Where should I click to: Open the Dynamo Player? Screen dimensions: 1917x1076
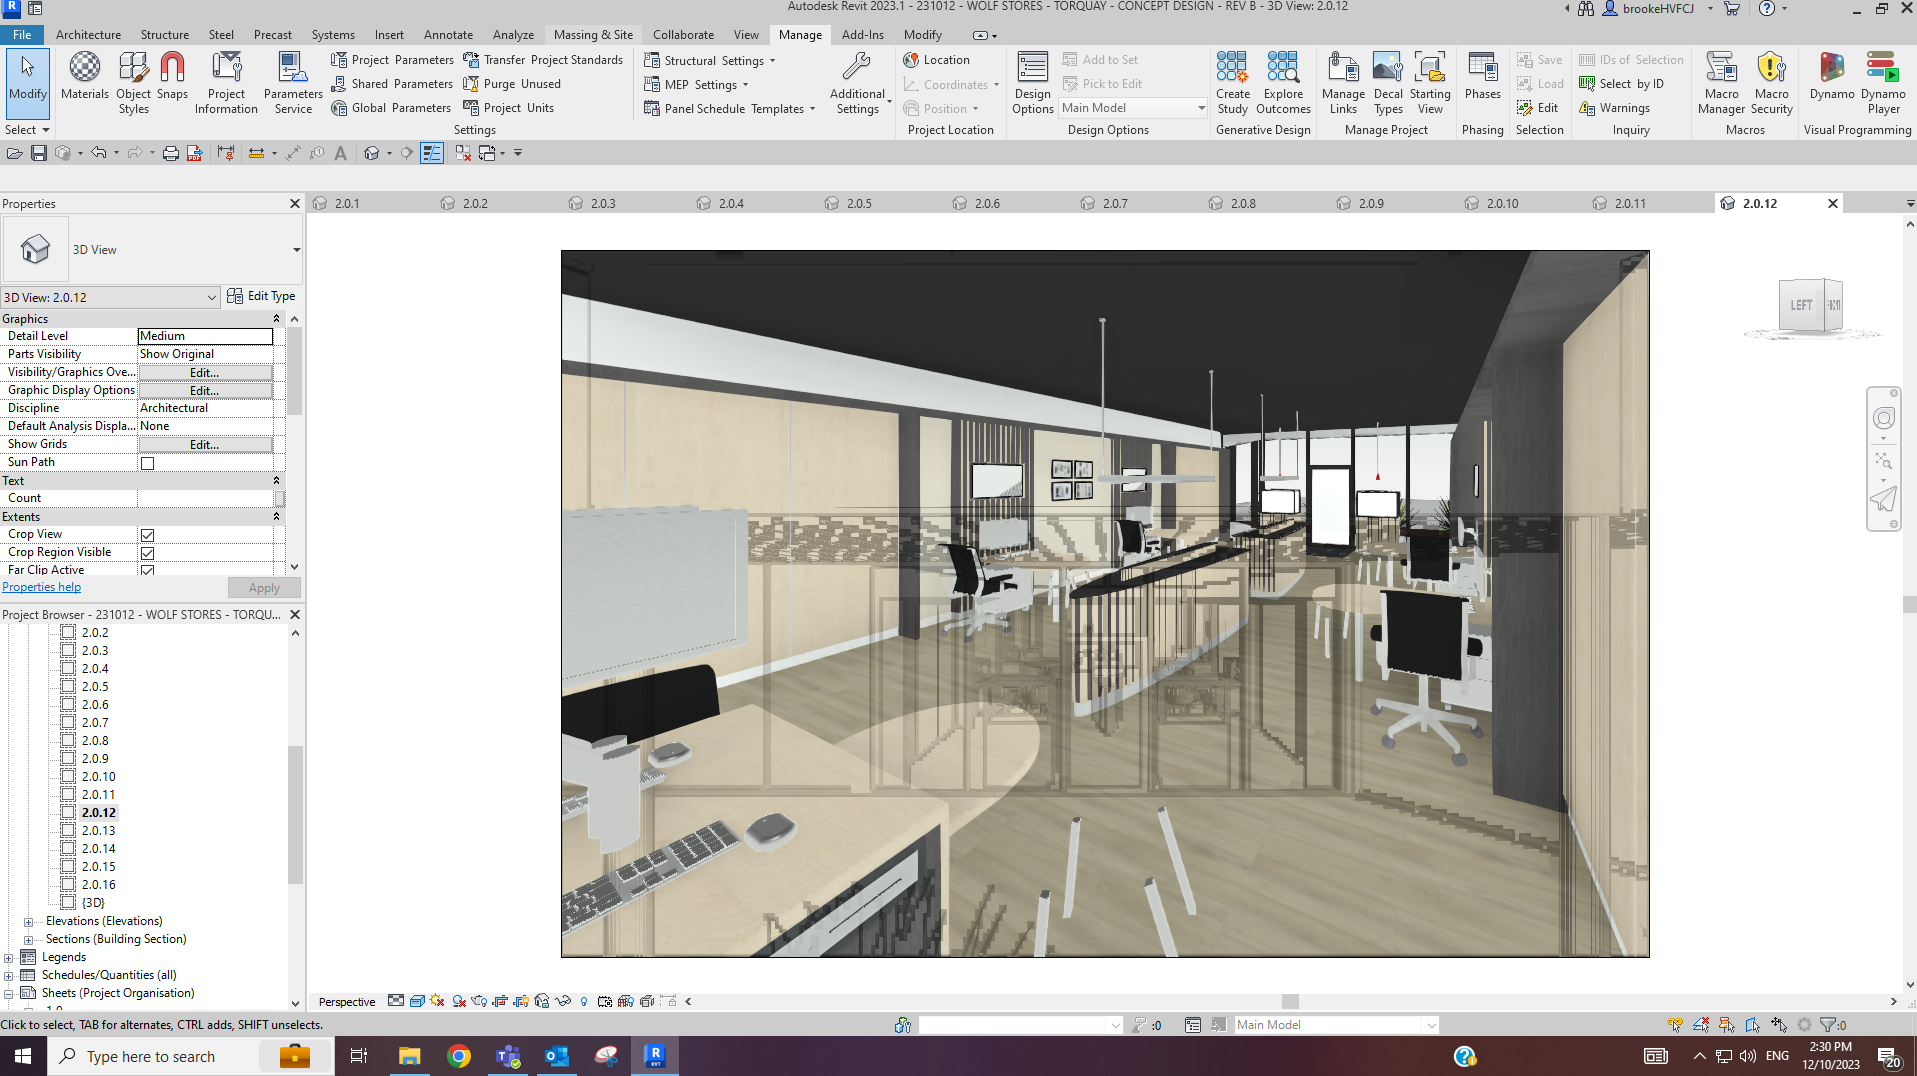1882,80
